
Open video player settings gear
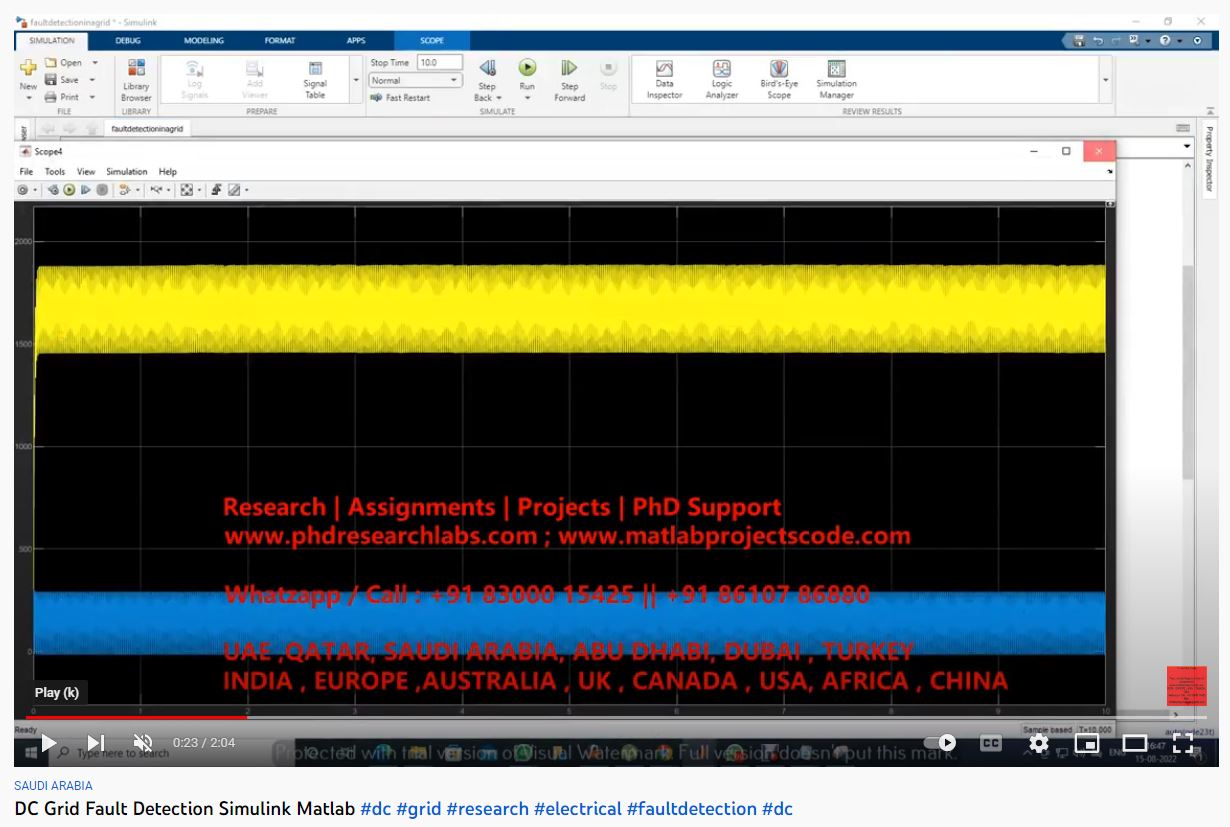pyautogui.click(x=1039, y=743)
